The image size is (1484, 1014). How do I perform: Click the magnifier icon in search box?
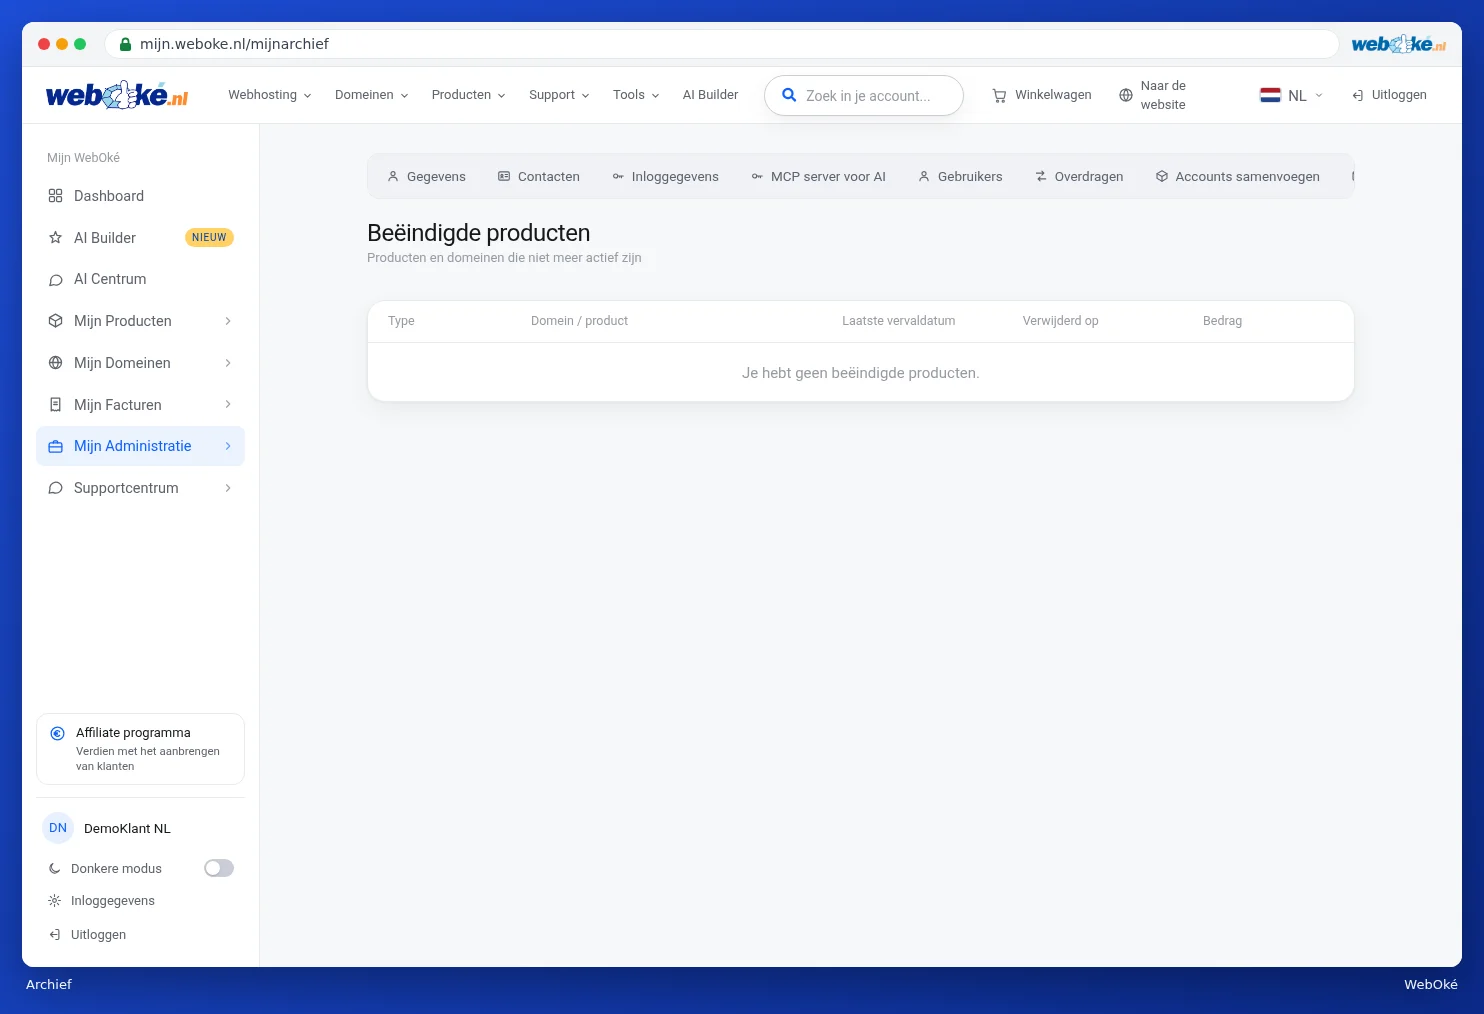coord(789,95)
